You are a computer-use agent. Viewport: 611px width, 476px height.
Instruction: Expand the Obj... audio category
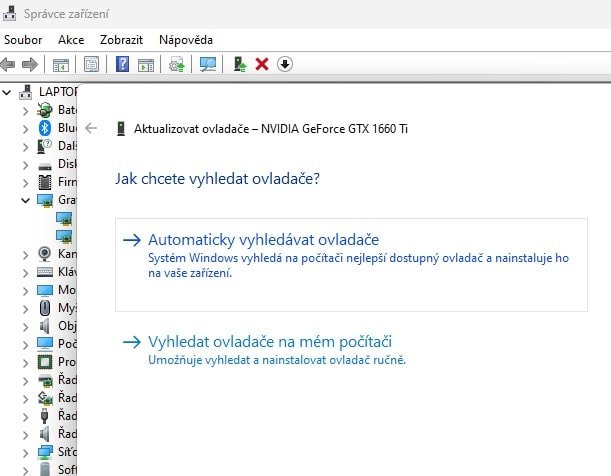coord(25,327)
